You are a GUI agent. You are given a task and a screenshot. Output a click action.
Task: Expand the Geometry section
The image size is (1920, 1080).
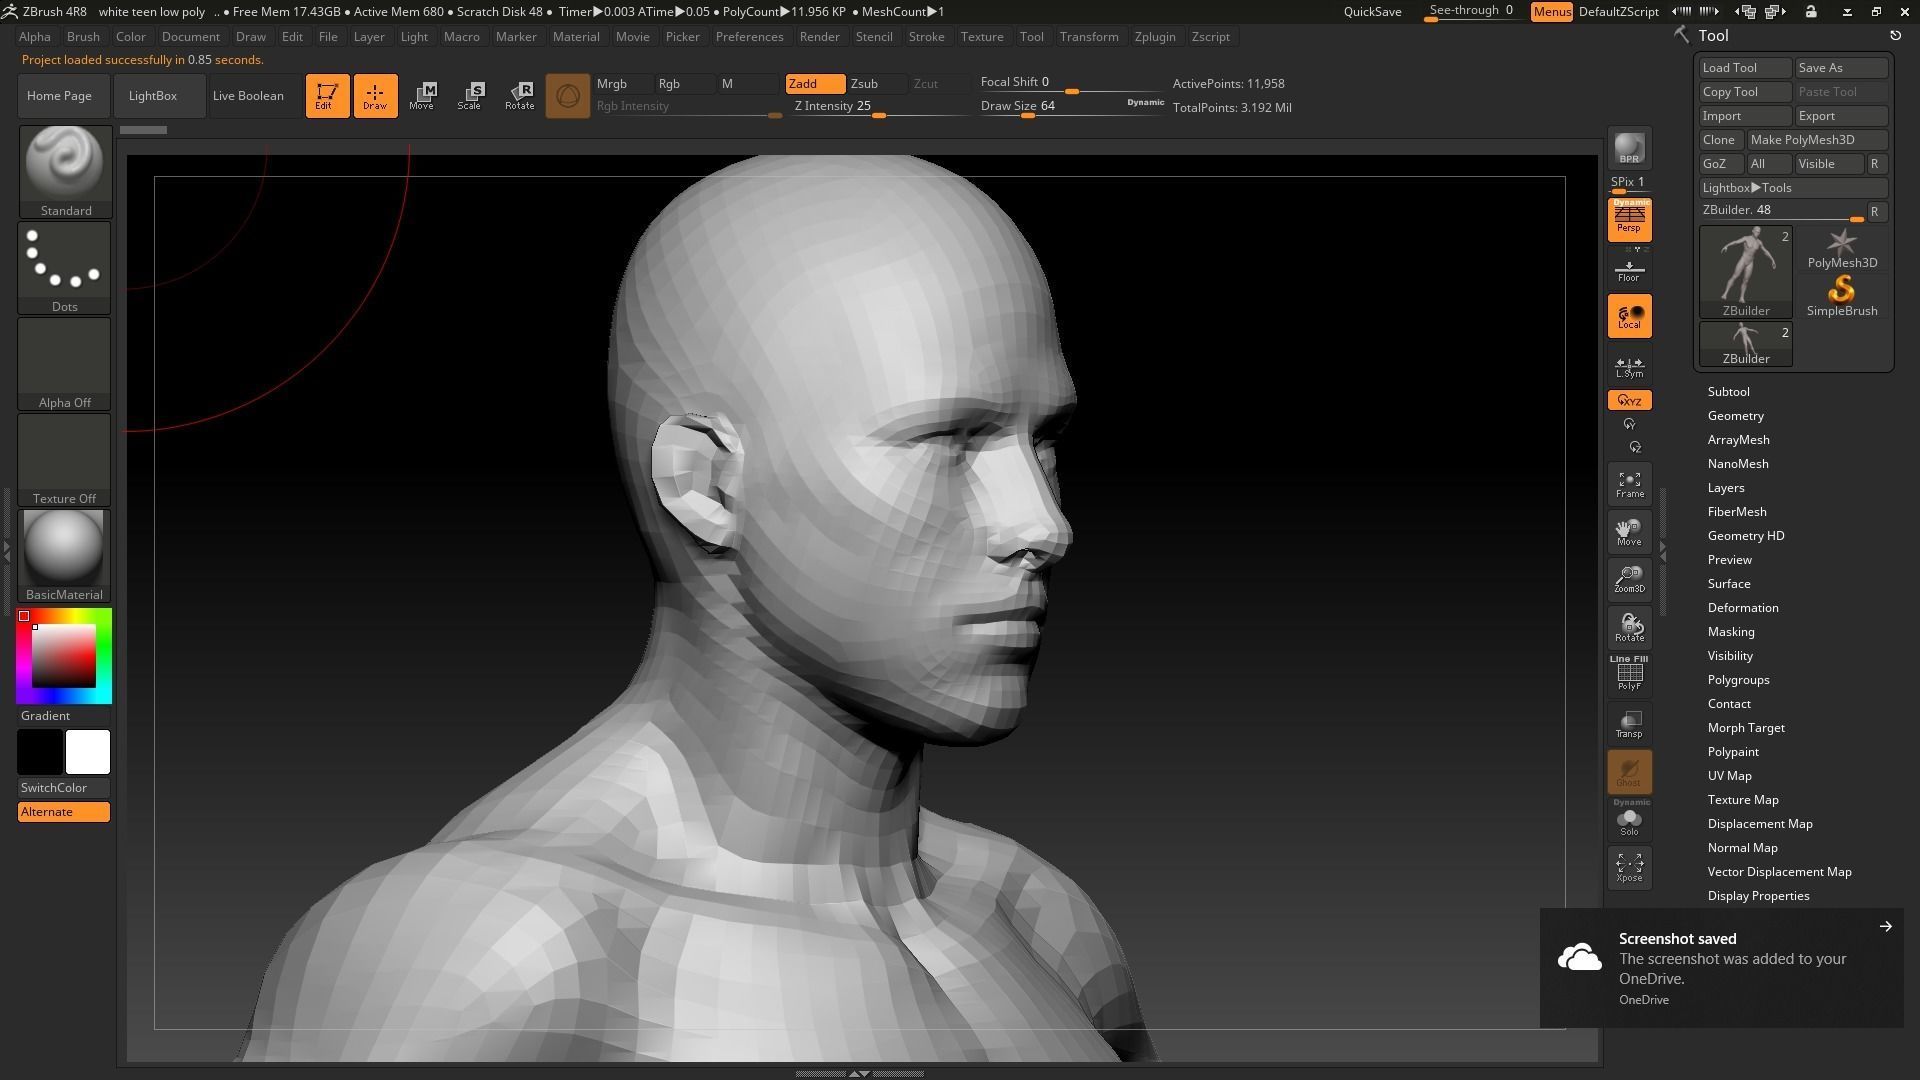(1735, 416)
